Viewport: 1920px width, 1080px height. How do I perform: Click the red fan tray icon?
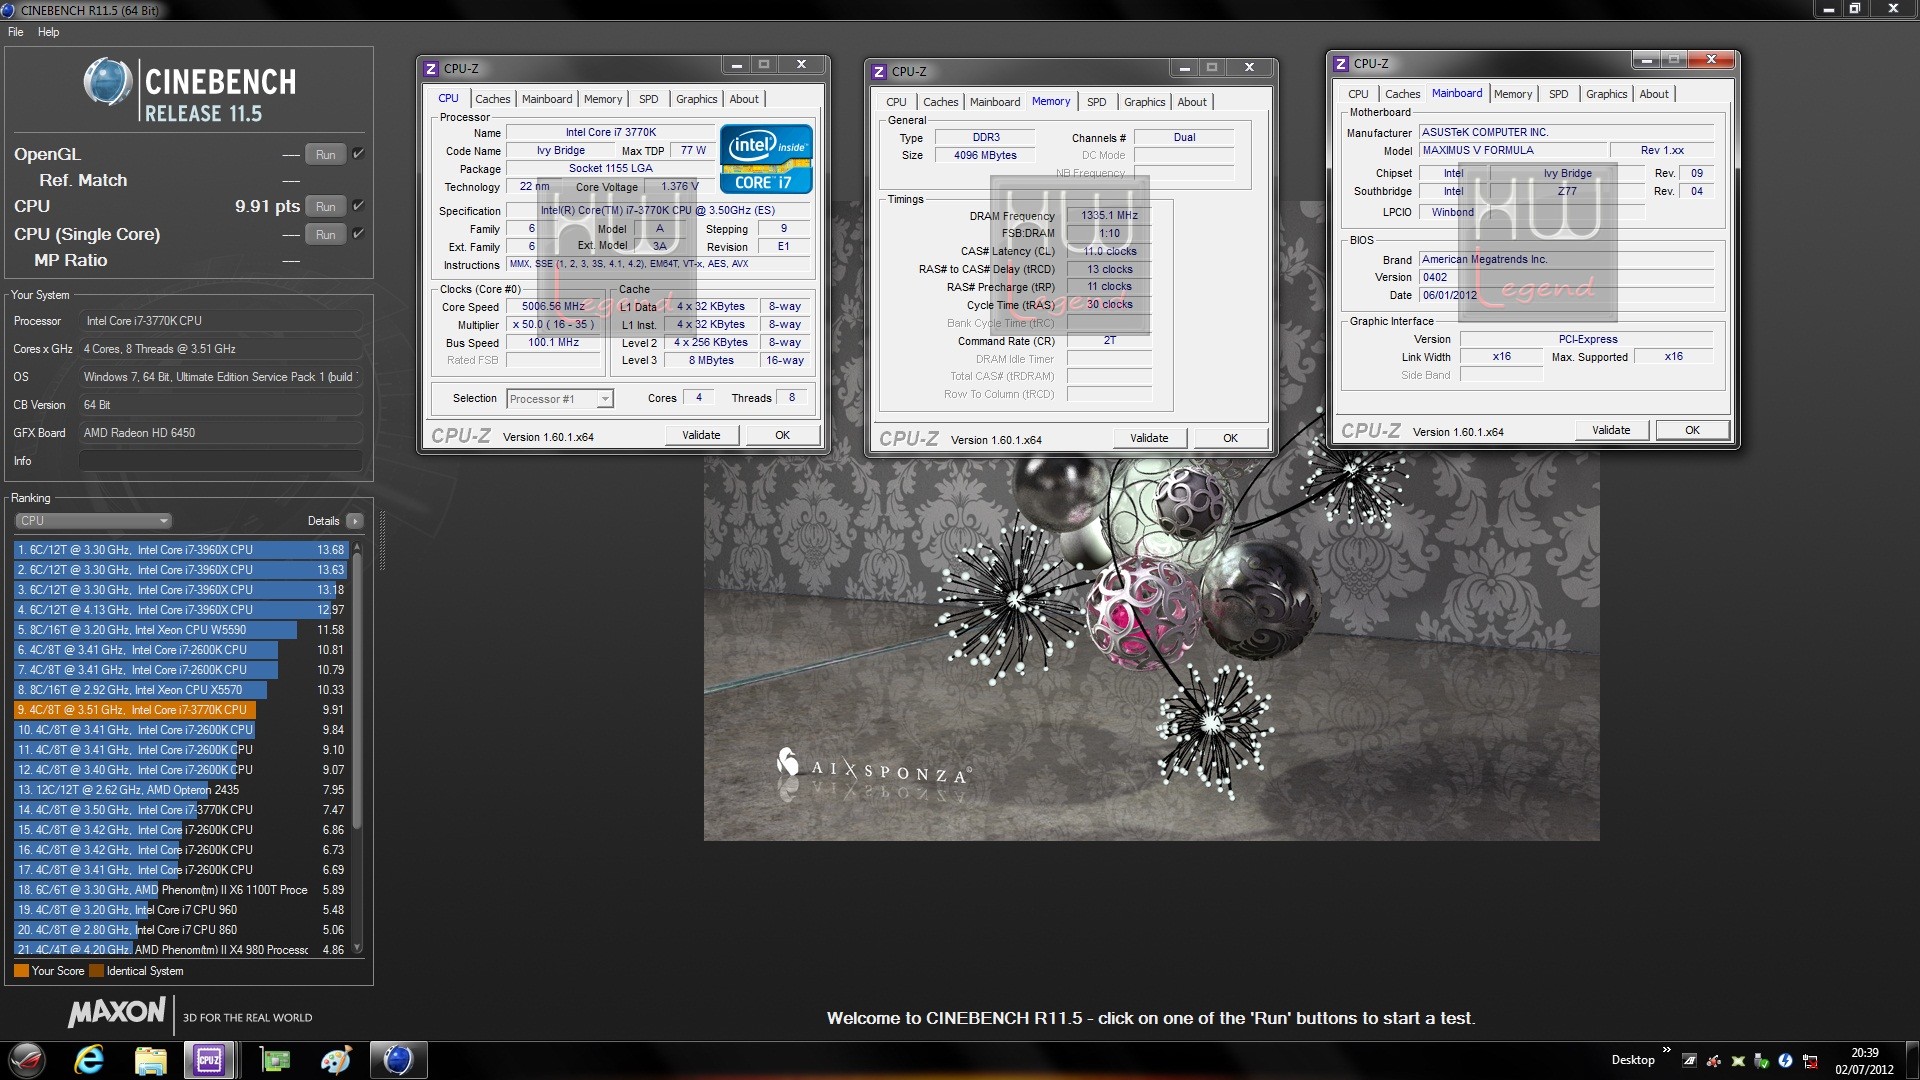1713,1061
